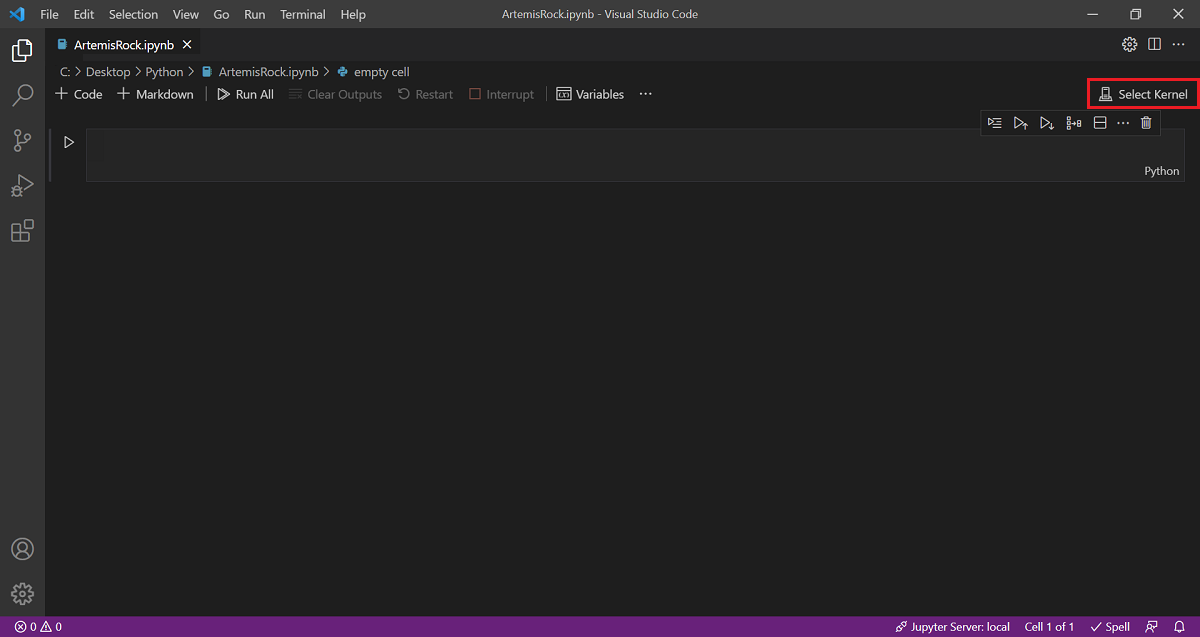This screenshot has width=1200, height=637.
Task: Add a new Code cell
Action: [79, 94]
